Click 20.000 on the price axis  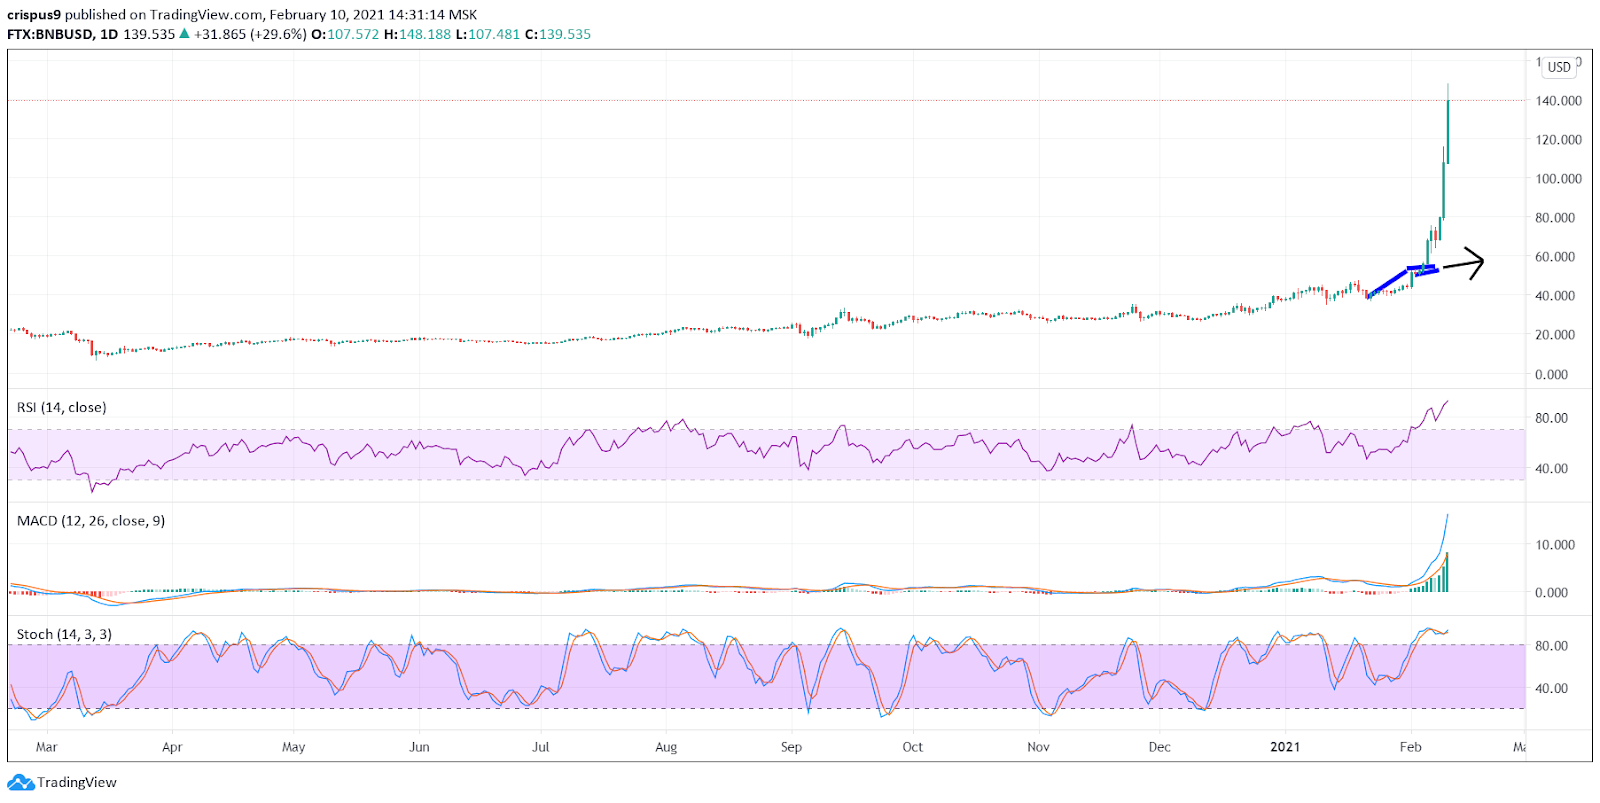(1555, 335)
